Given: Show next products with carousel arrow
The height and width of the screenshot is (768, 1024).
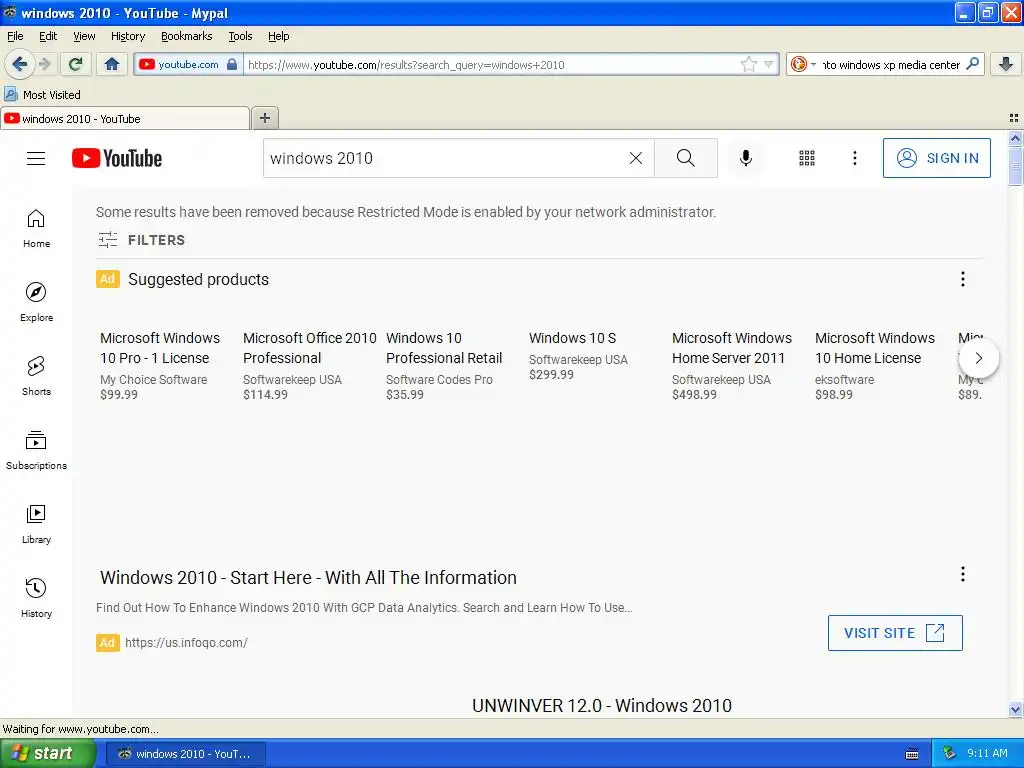Looking at the screenshot, I should tap(978, 358).
